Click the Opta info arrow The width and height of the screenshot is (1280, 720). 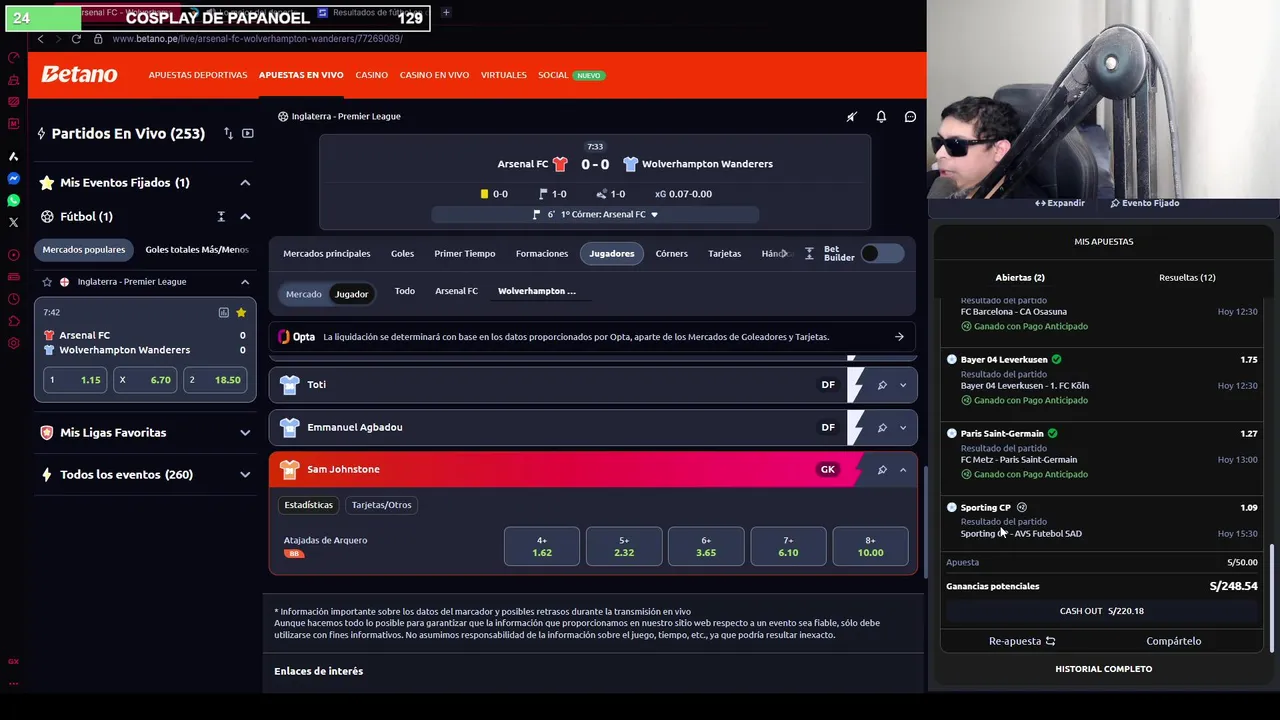point(899,337)
